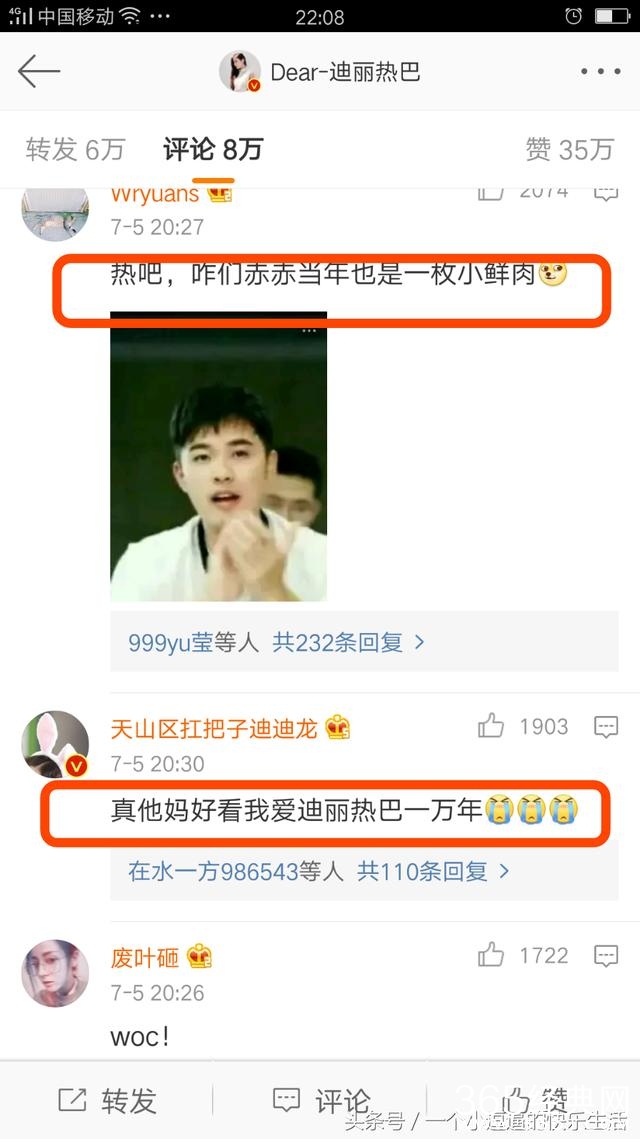The height and width of the screenshot is (1139, 640).
Task: Expand 共110条回复 replies
Action: tap(433, 871)
